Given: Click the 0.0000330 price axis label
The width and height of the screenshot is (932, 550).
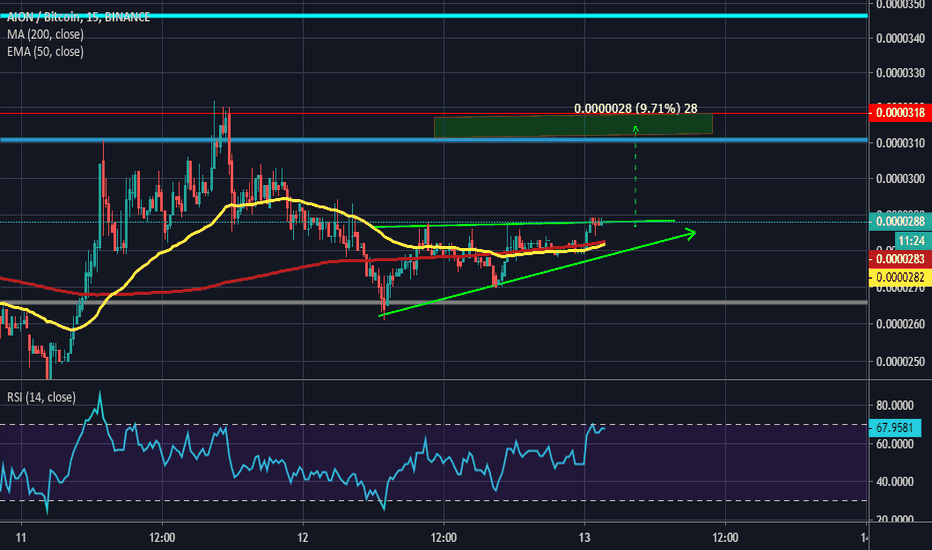Looking at the screenshot, I should pyautogui.click(x=900, y=73).
